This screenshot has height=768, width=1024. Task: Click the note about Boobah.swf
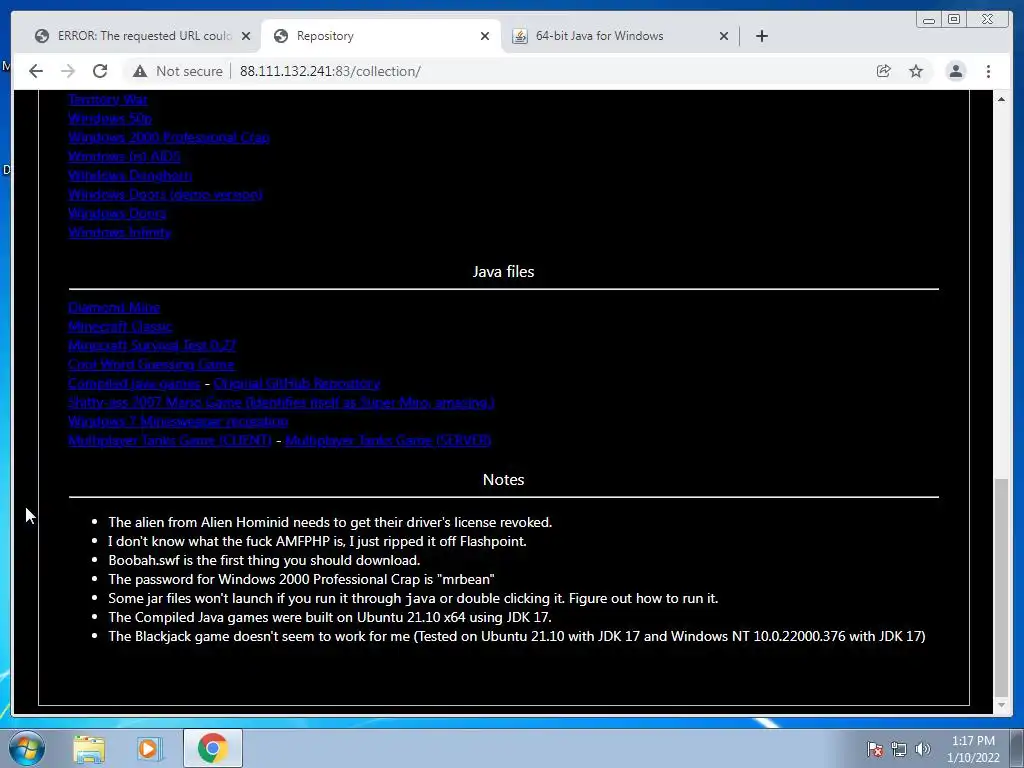[x=264, y=560]
